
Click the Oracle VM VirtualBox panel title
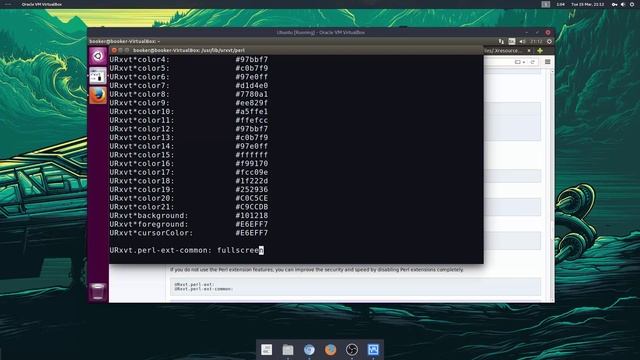pyautogui.click(x=42, y=4)
